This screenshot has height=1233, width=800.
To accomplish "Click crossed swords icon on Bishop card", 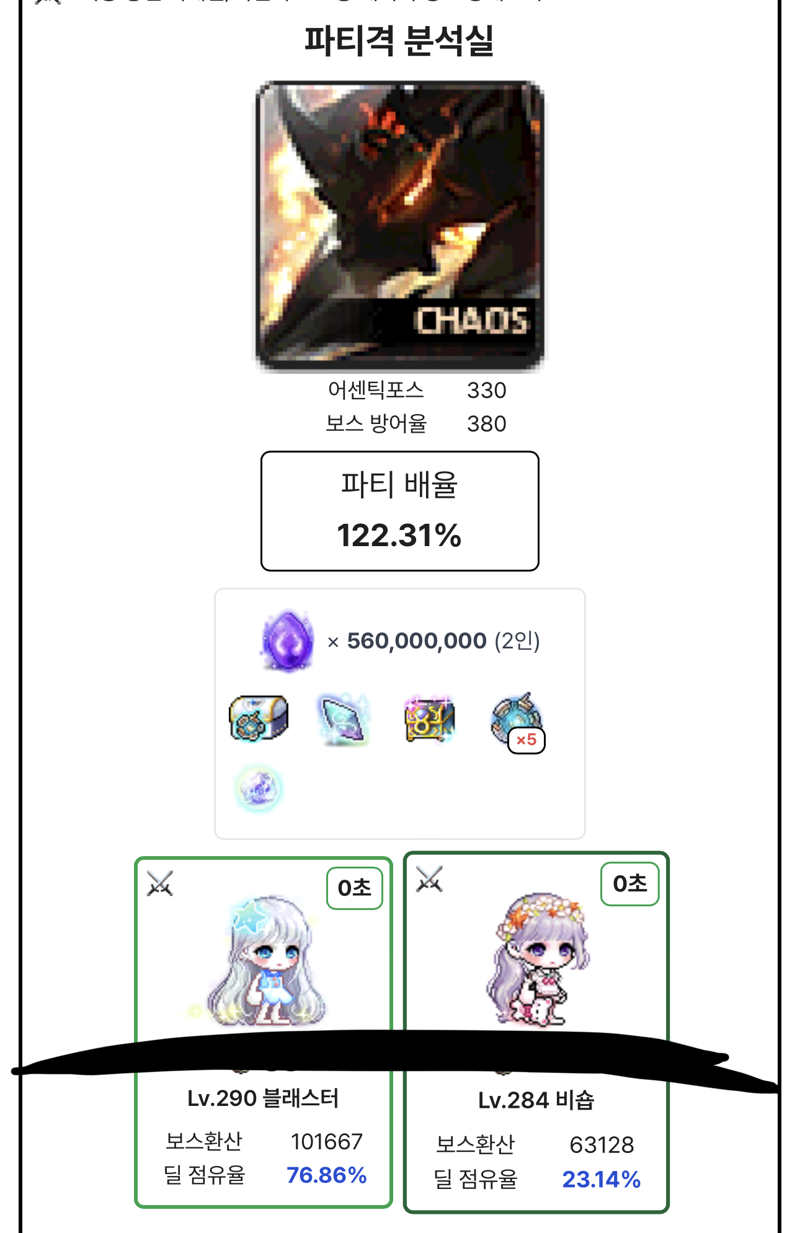I will [x=429, y=879].
